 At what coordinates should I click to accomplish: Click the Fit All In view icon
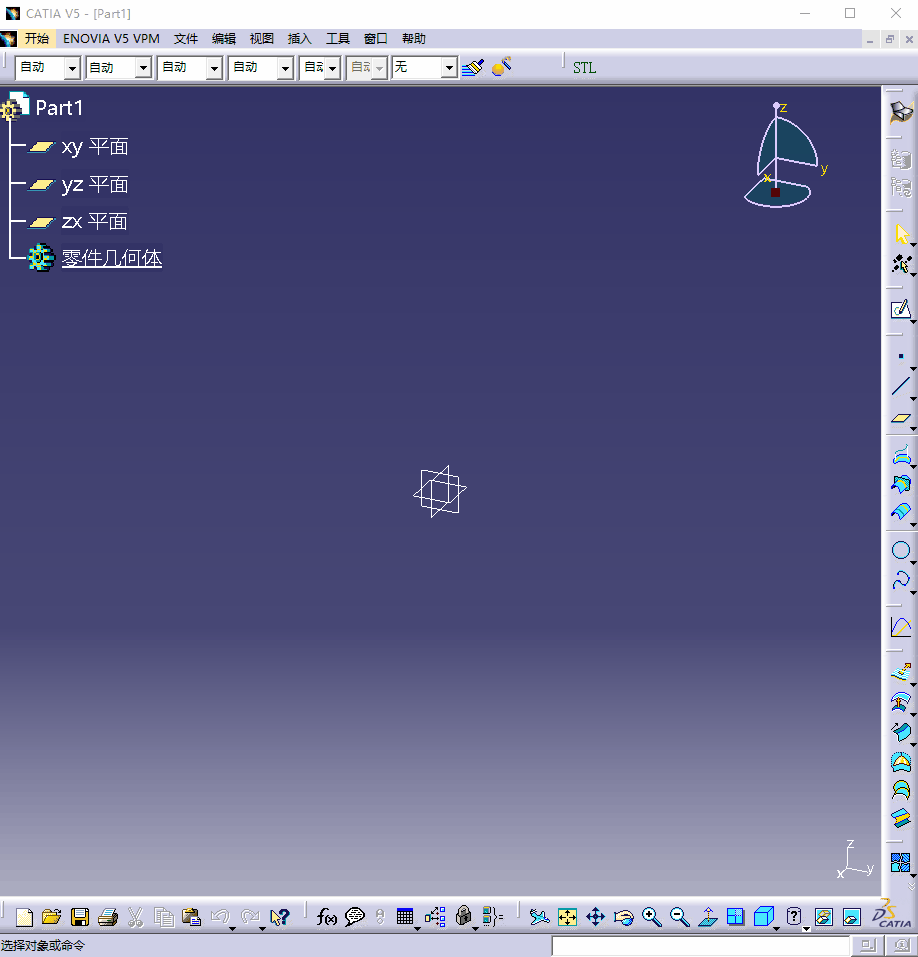click(x=566, y=916)
